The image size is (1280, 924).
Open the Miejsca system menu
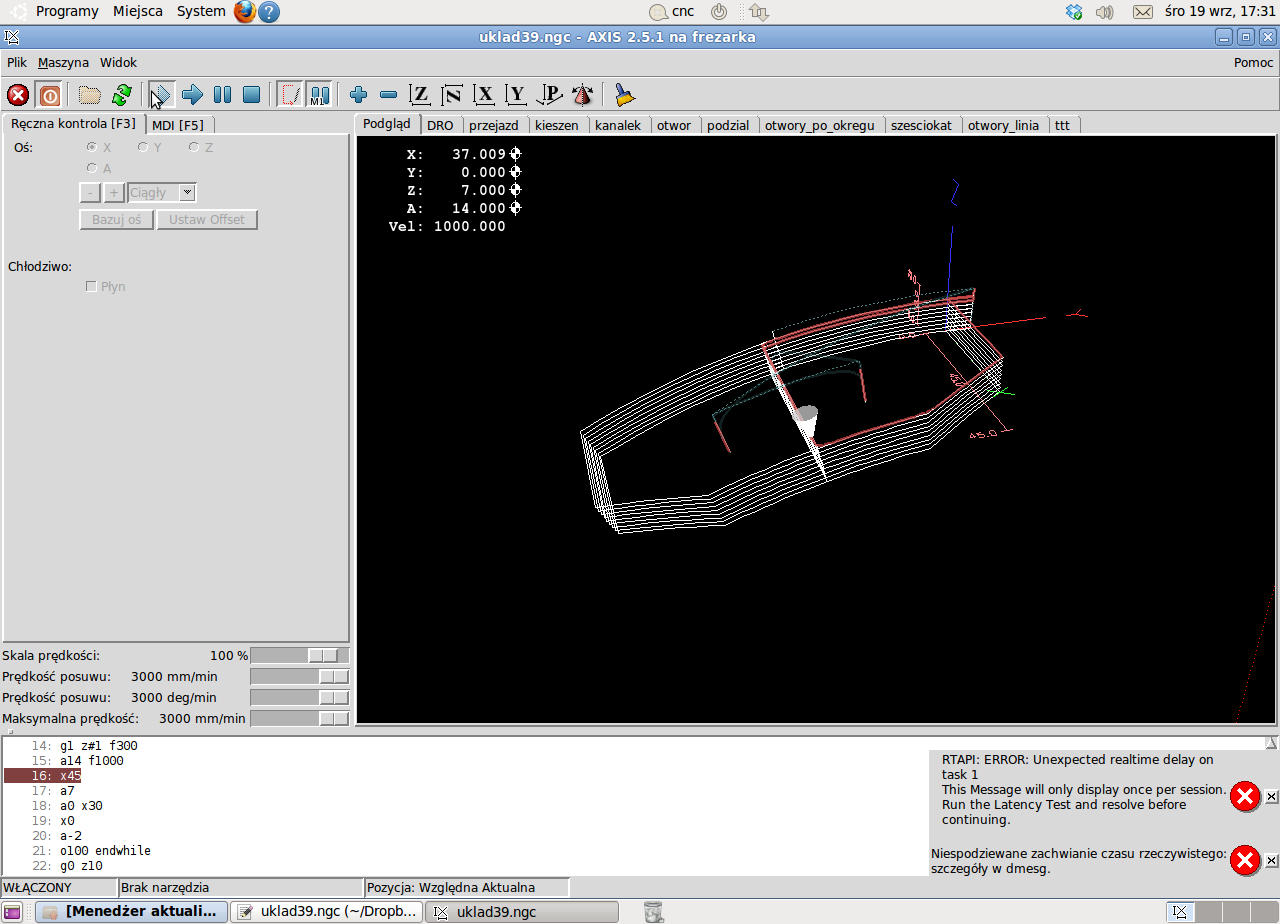[138, 11]
